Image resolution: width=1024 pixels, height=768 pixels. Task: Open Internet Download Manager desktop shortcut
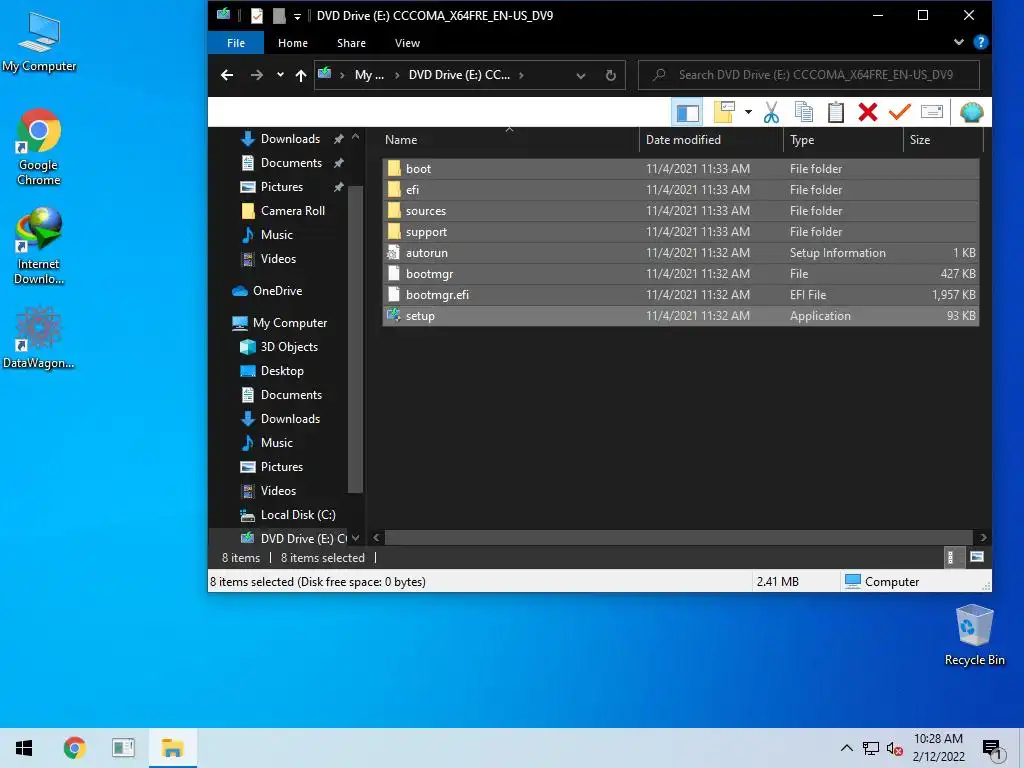point(39,246)
